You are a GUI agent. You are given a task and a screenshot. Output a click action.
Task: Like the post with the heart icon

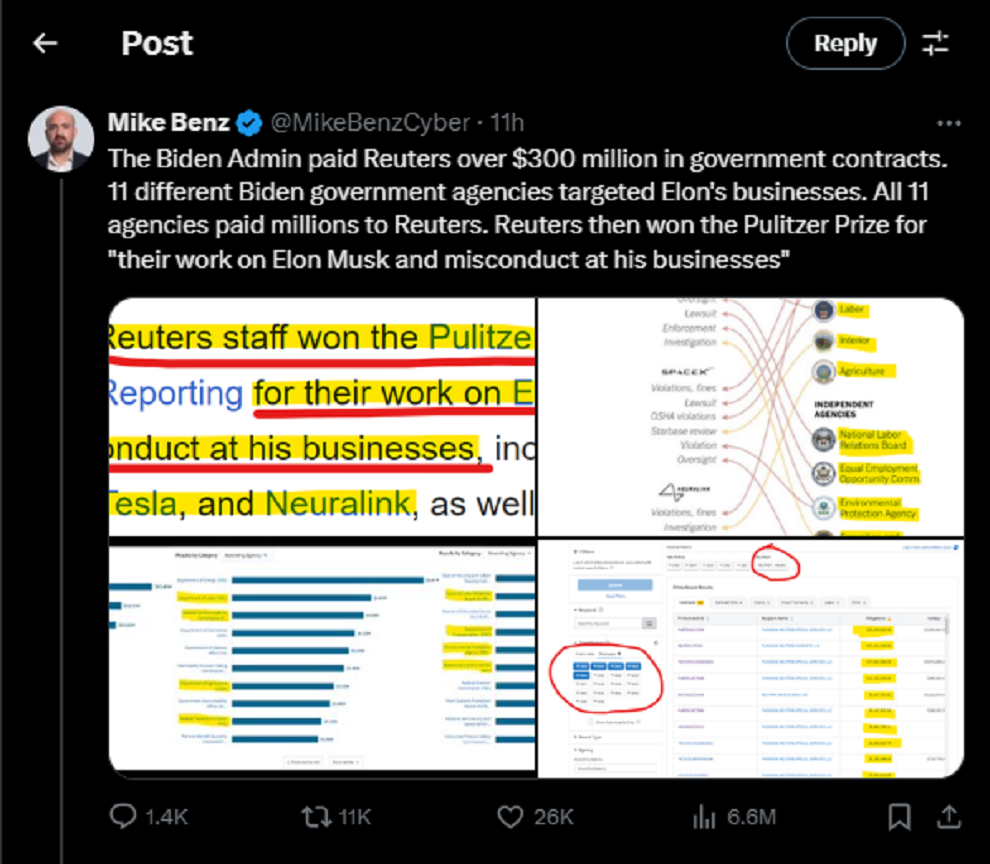click(510, 816)
